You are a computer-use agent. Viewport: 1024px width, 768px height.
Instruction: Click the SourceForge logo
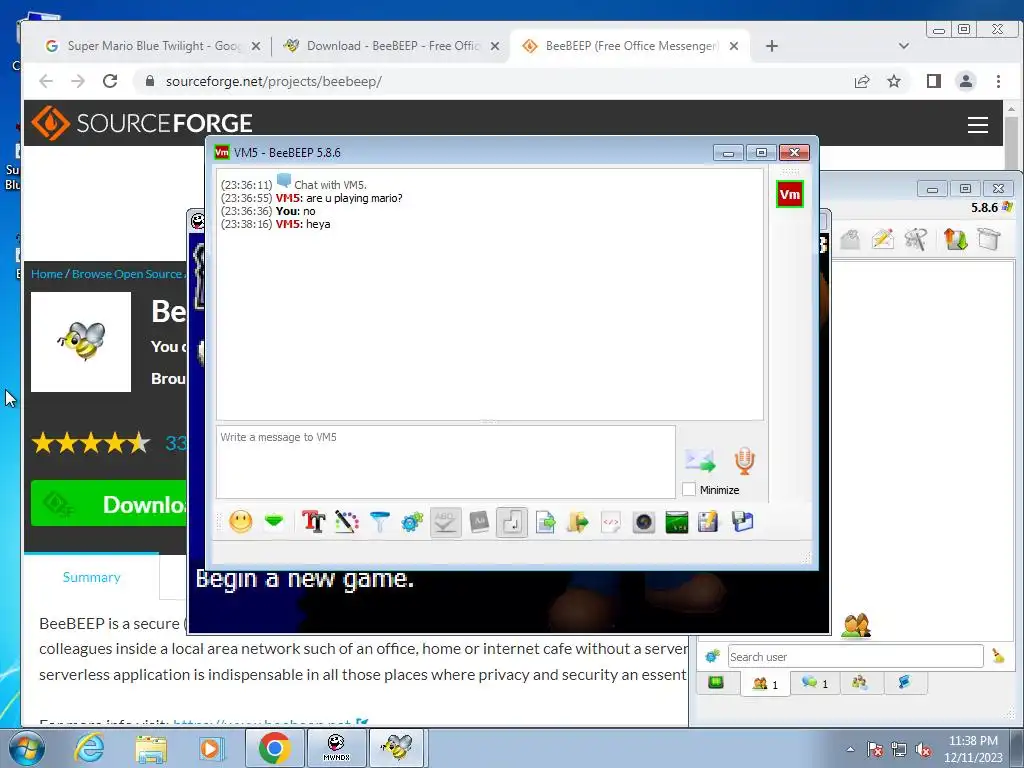[142, 123]
